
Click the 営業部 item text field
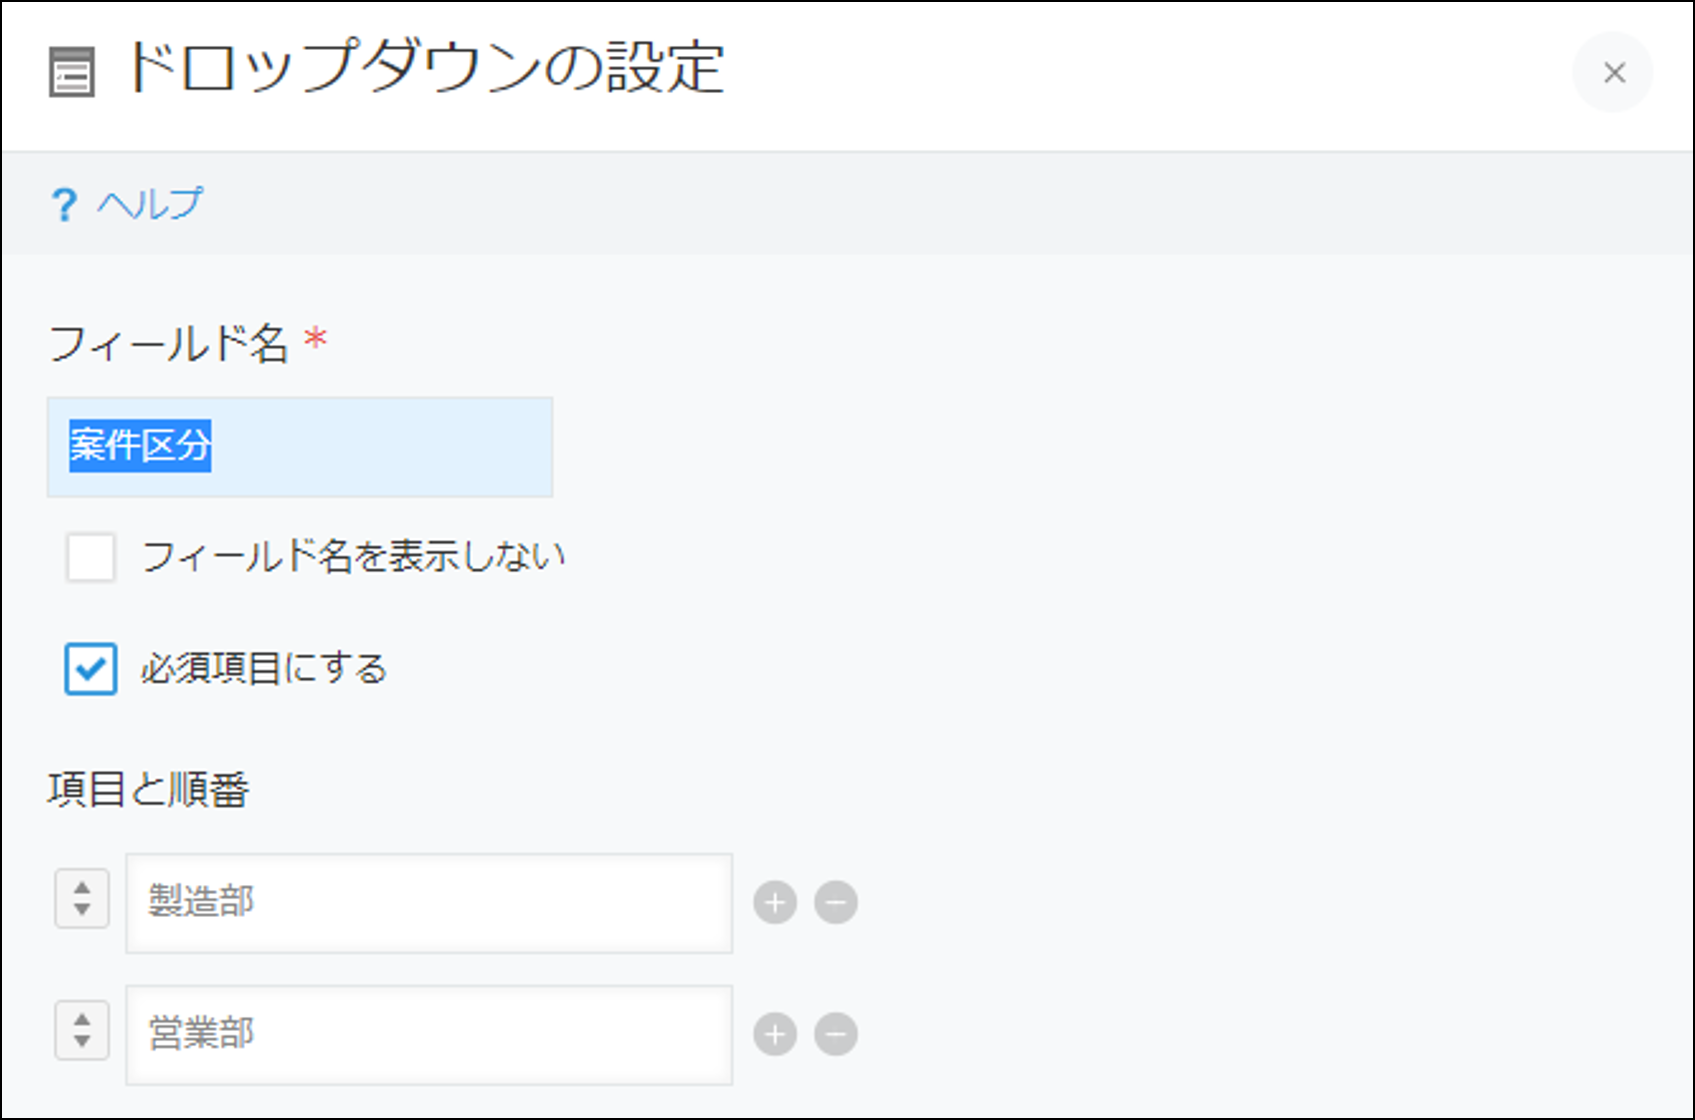click(429, 1035)
